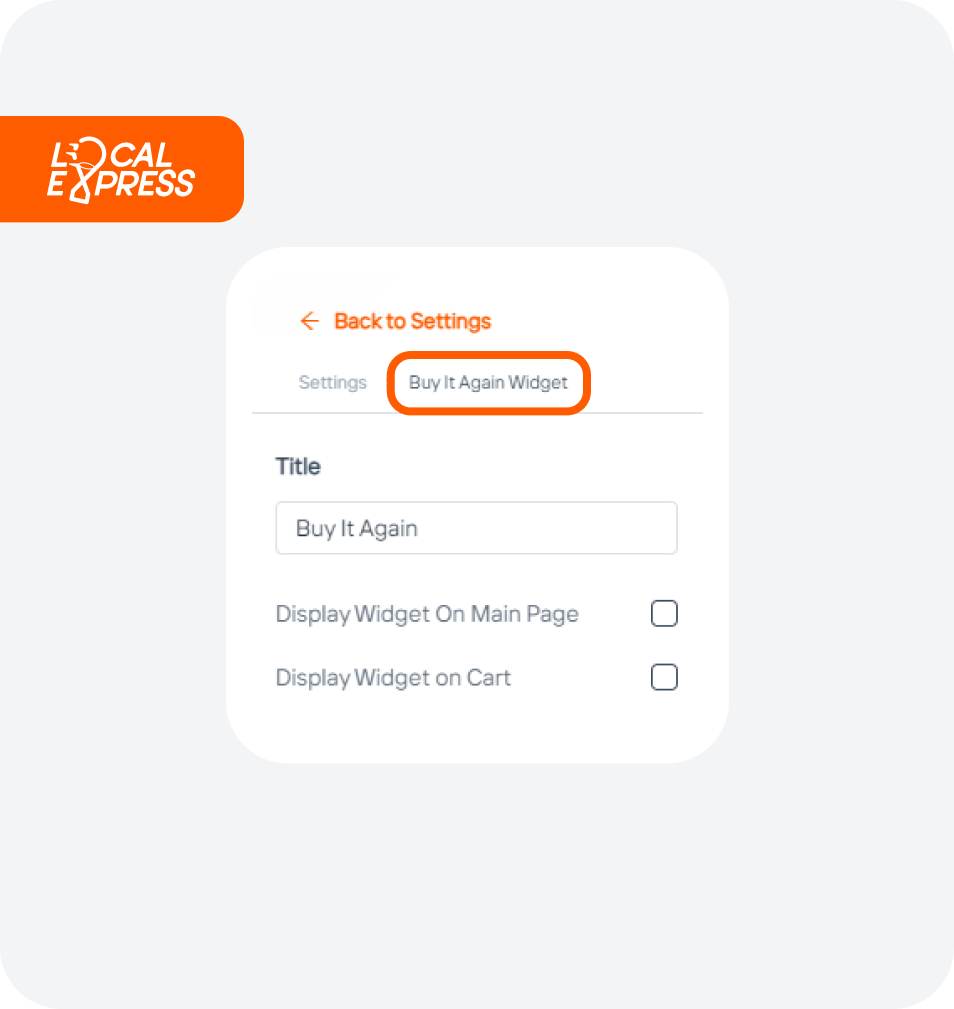Open the Buy It Again Widget tab

488,382
